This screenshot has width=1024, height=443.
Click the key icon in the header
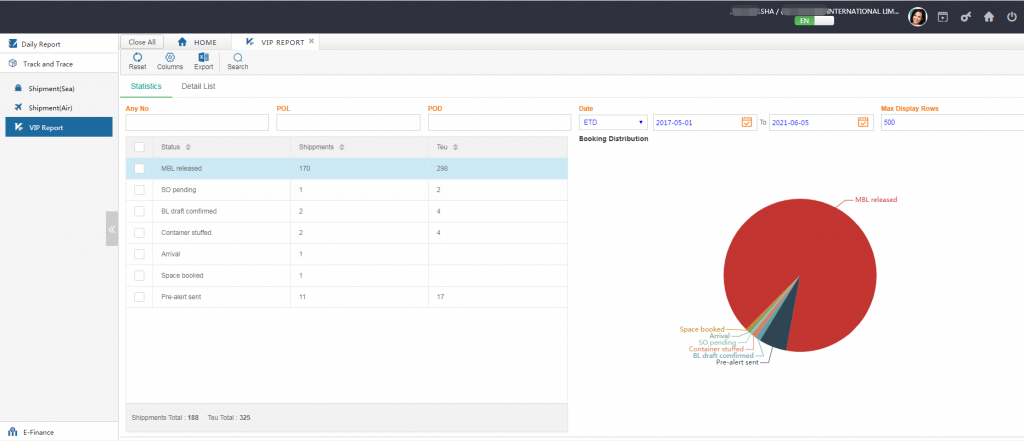[x=966, y=17]
